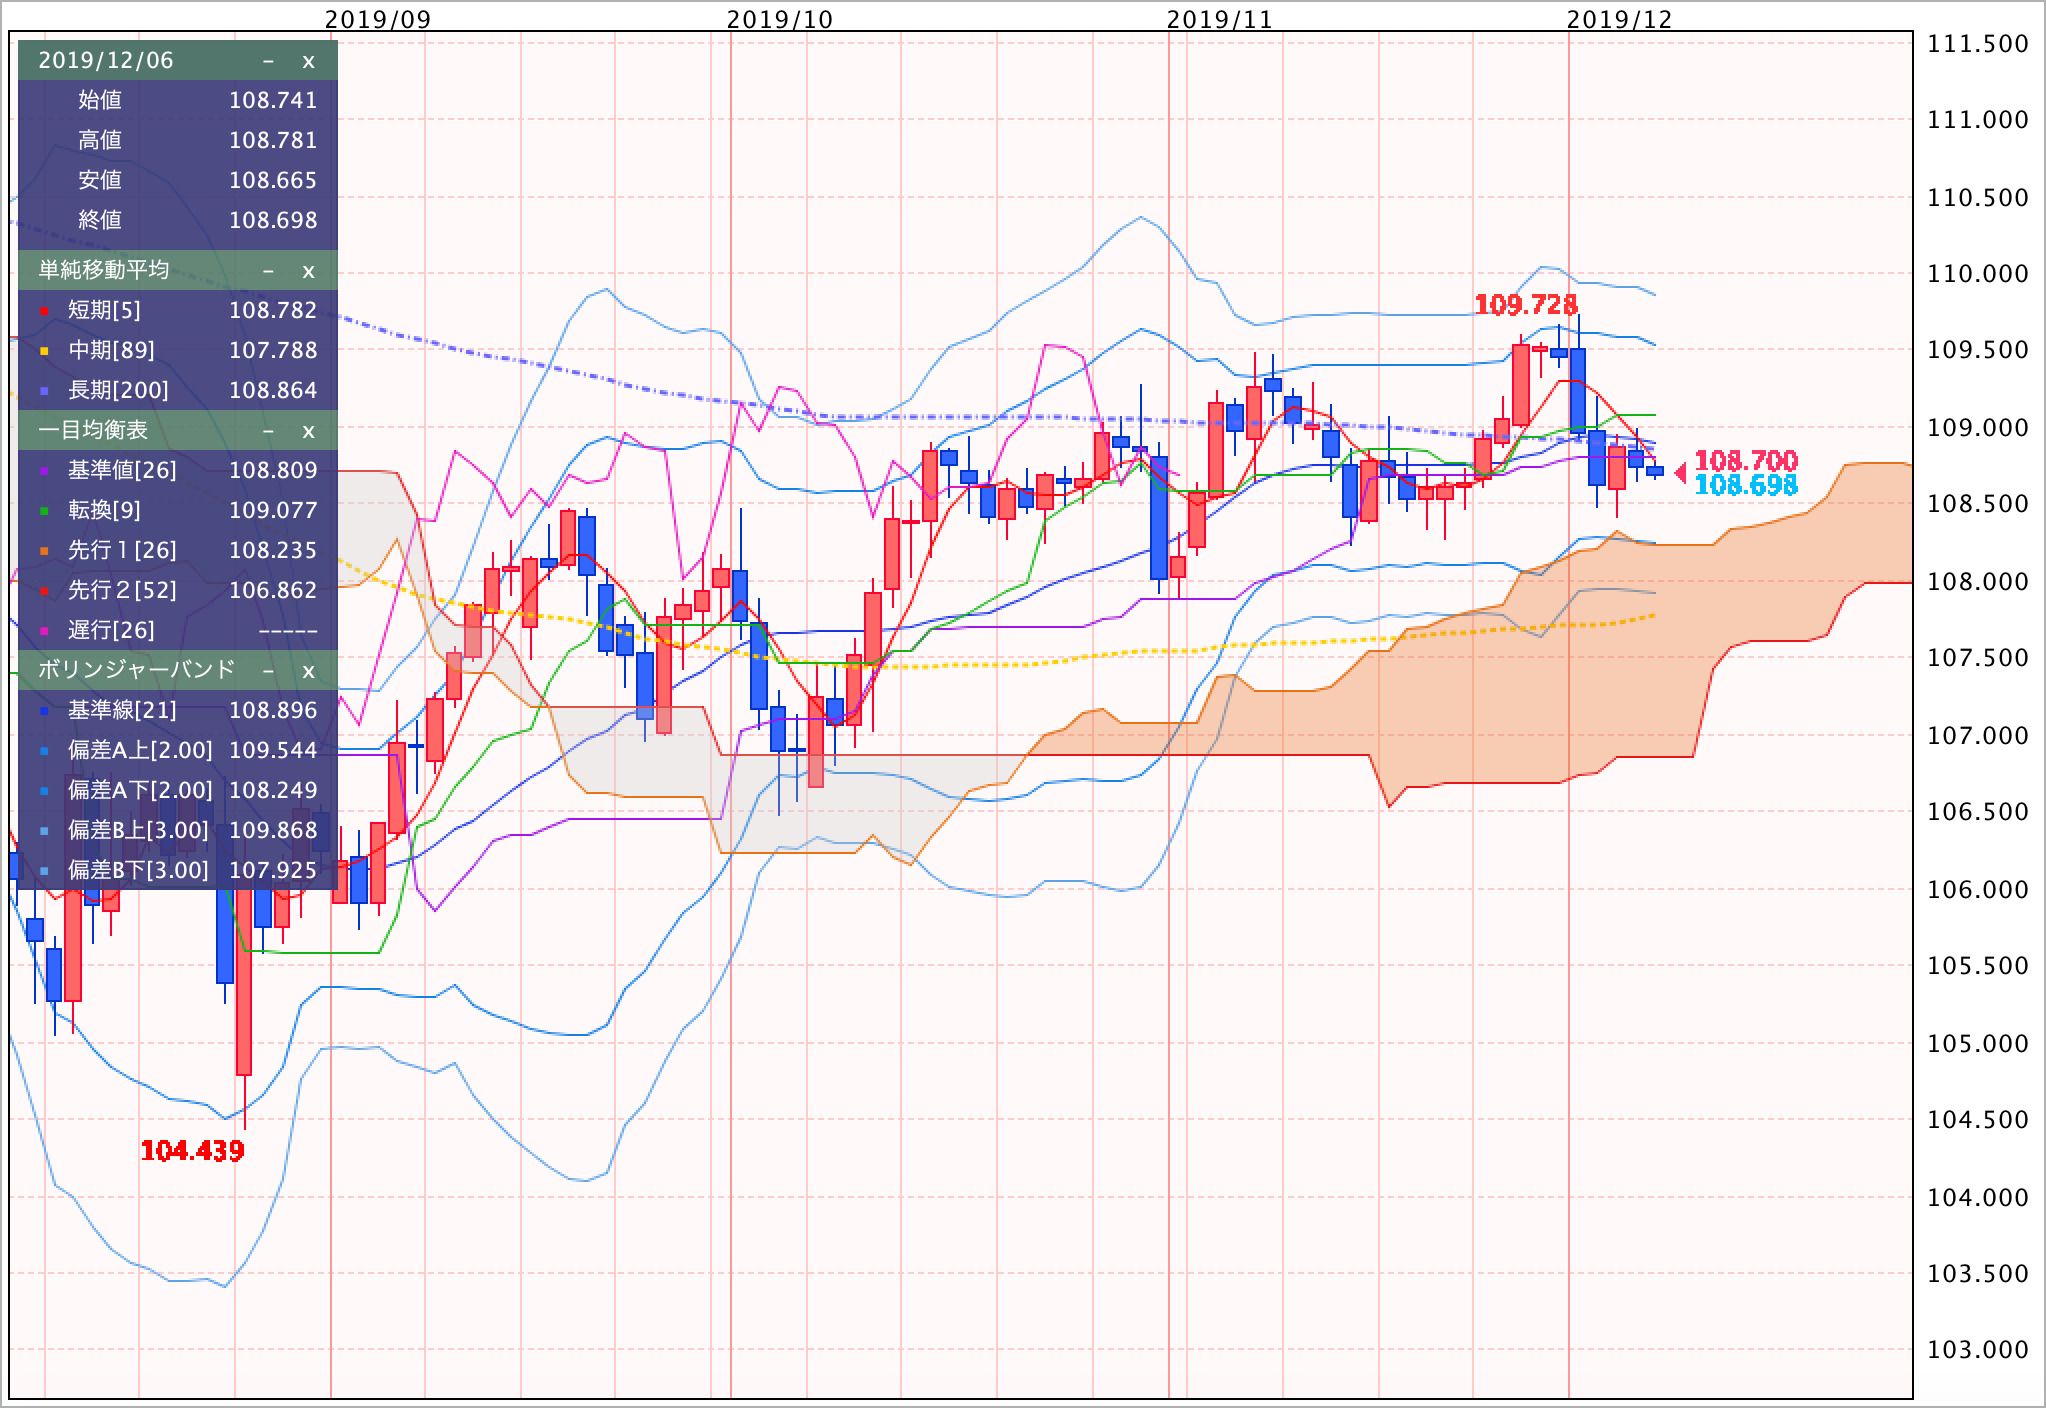The image size is (2046, 1408).
Task: Click the red 短期[5] color marker
Action: click(x=45, y=312)
